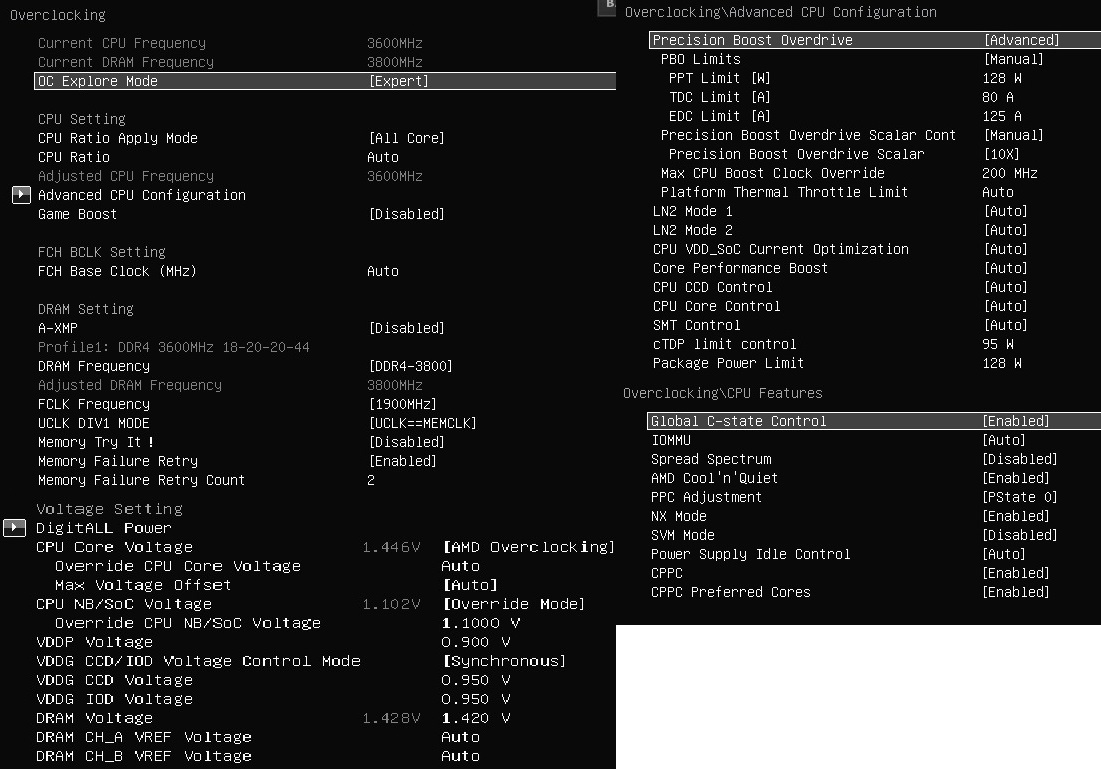Change SMT Control Auto setting
The height and width of the screenshot is (769, 1101).
tap(1006, 324)
